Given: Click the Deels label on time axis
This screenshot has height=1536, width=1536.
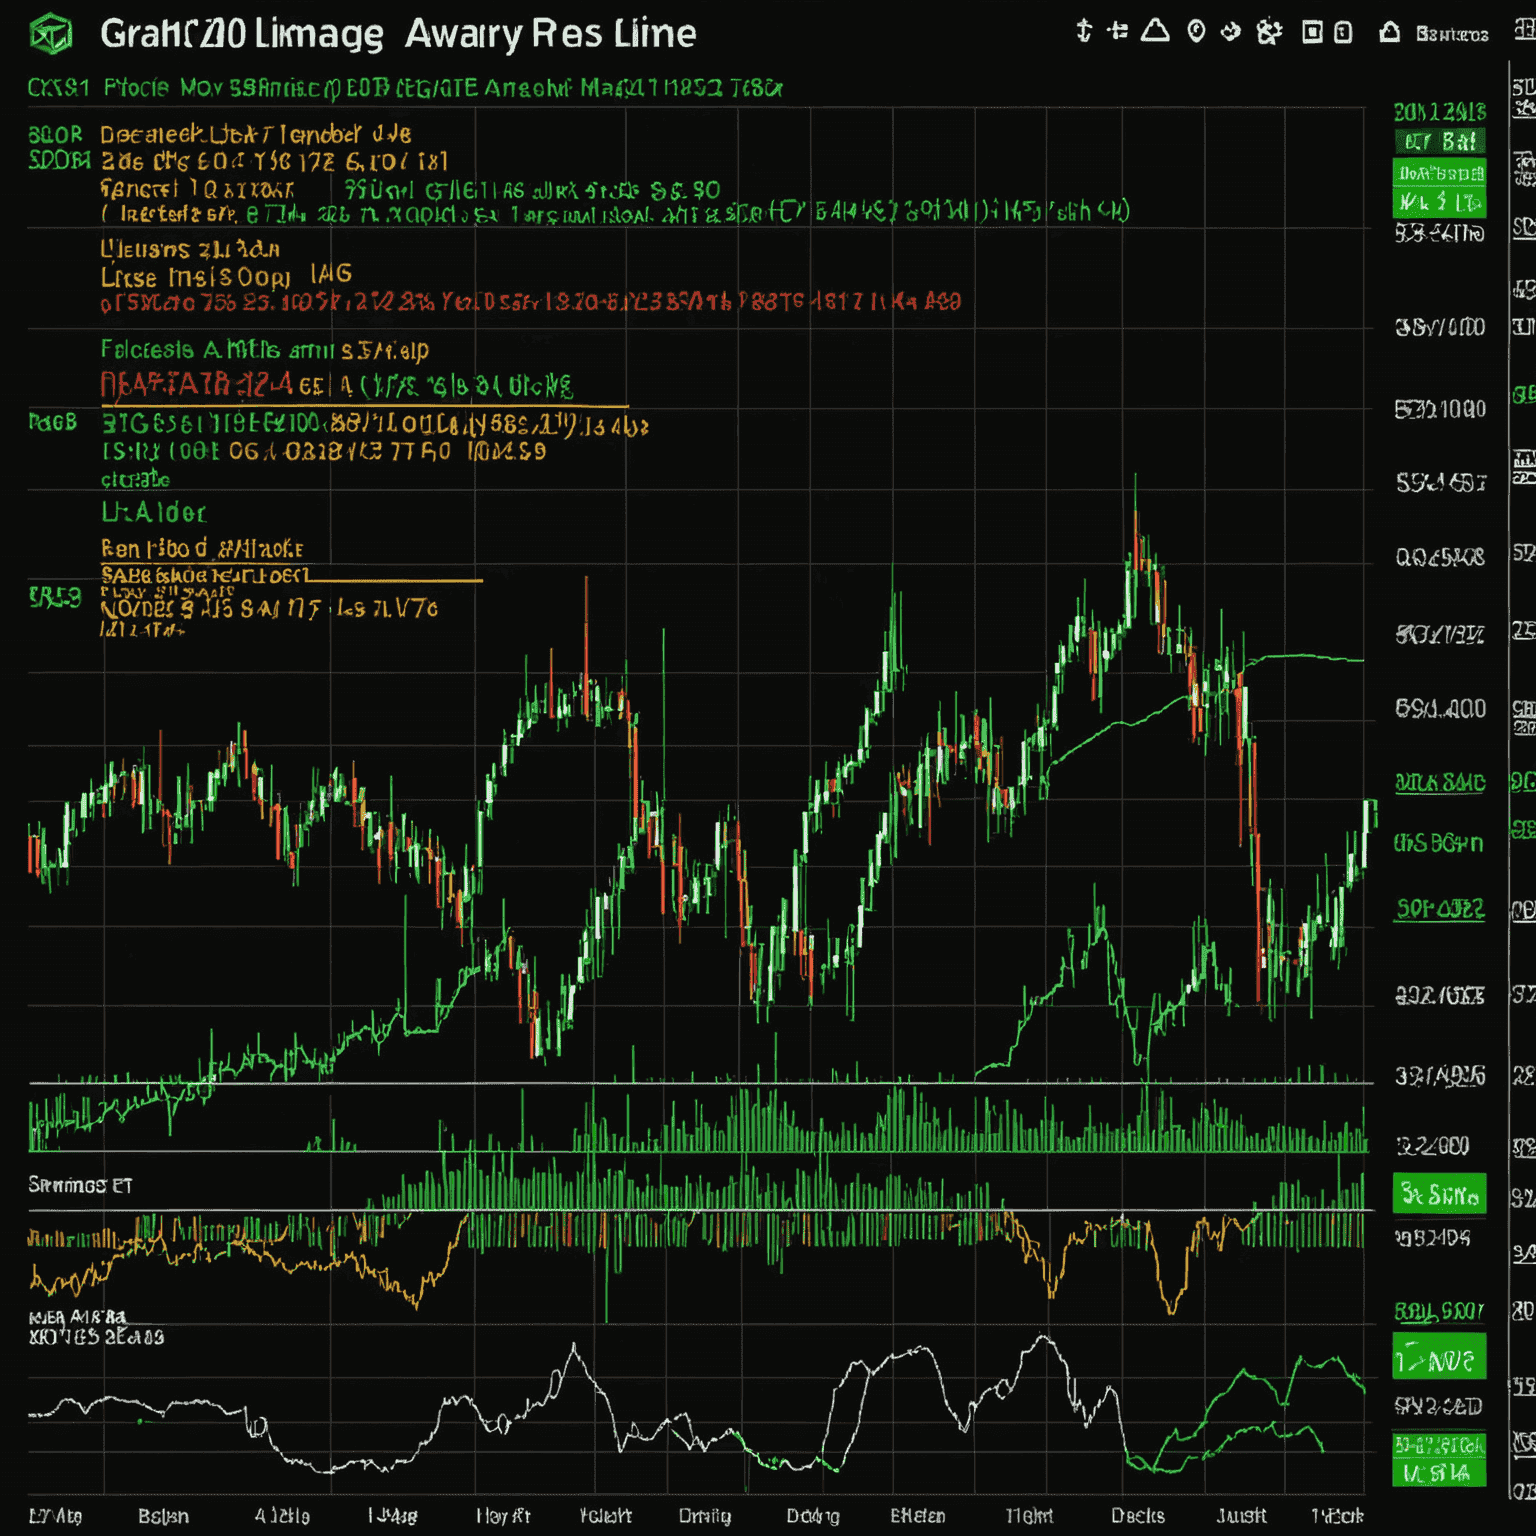Looking at the screenshot, I should point(1138,1516).
